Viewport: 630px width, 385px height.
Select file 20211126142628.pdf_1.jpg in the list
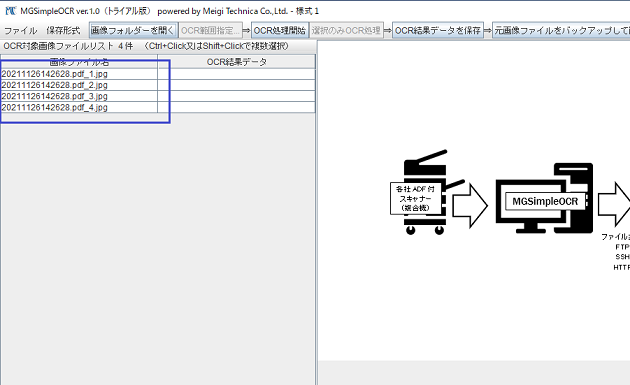[79, 74]
